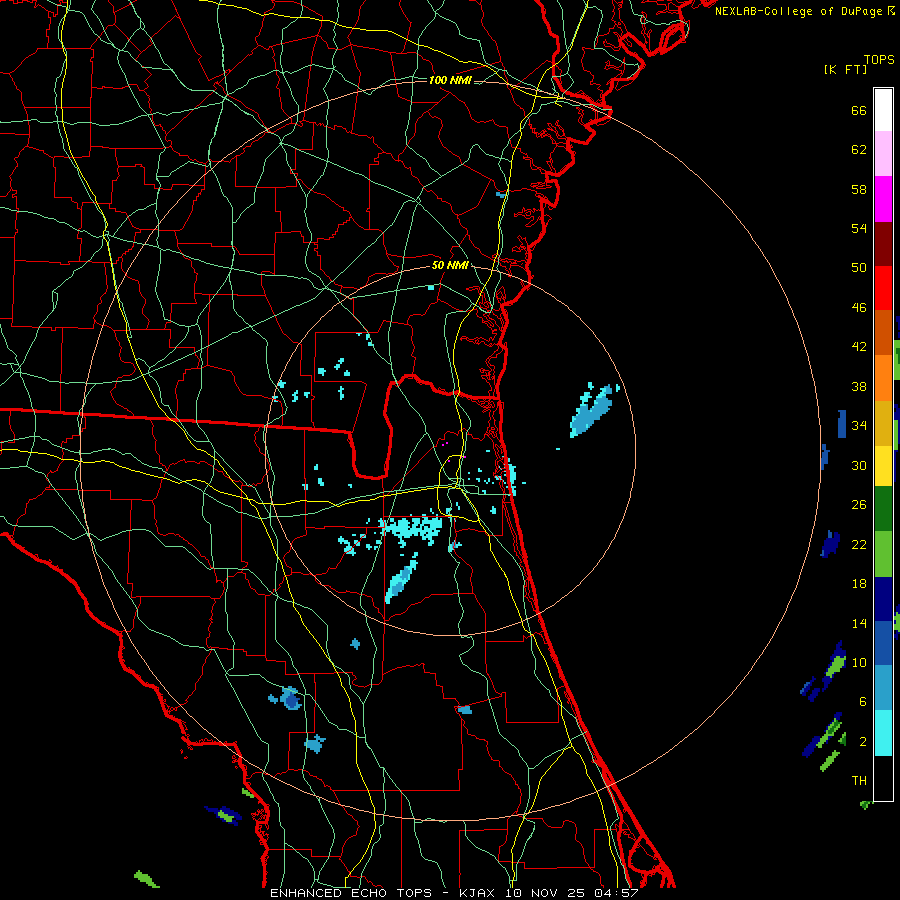Screen dimensions: 900x900
Task: Click the "TOPS" legend title
Action: tap(879, 59)
